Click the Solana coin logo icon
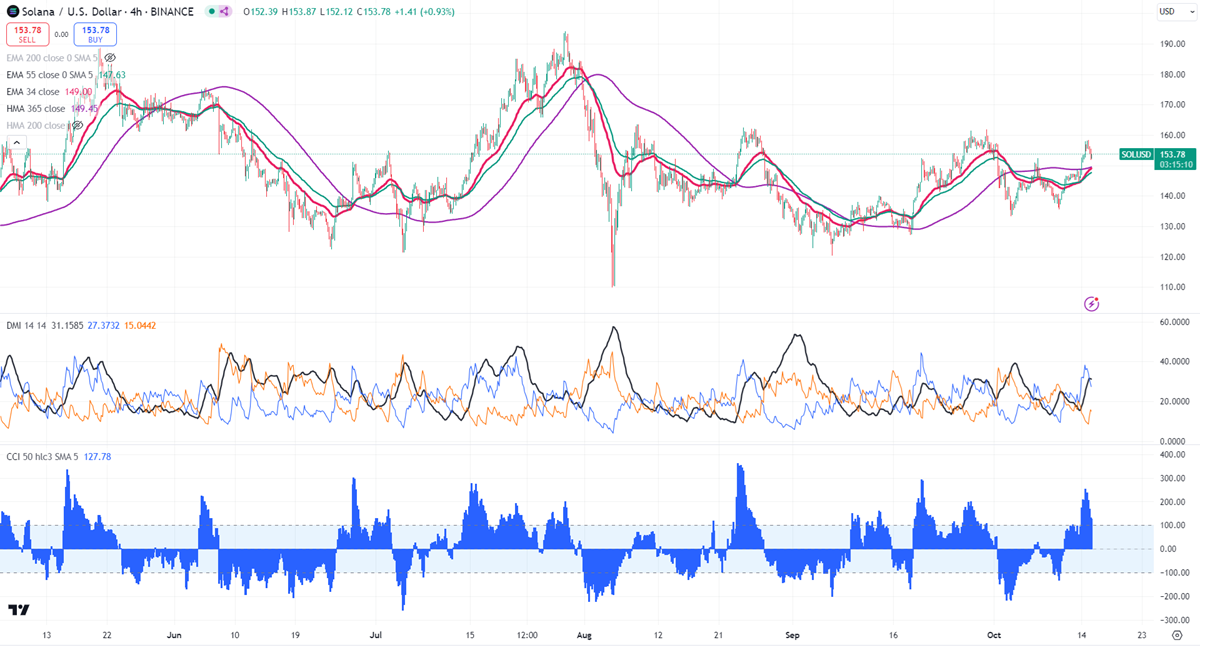This screenshot has width=1210, height=648. coord(12,11)
